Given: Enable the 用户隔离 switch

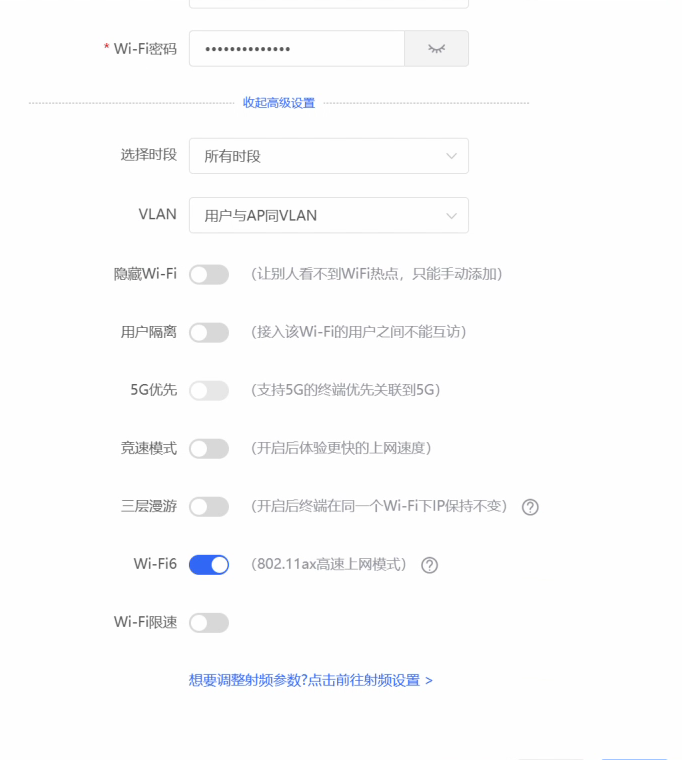Looking at the screenshot, I should point(209,332).
